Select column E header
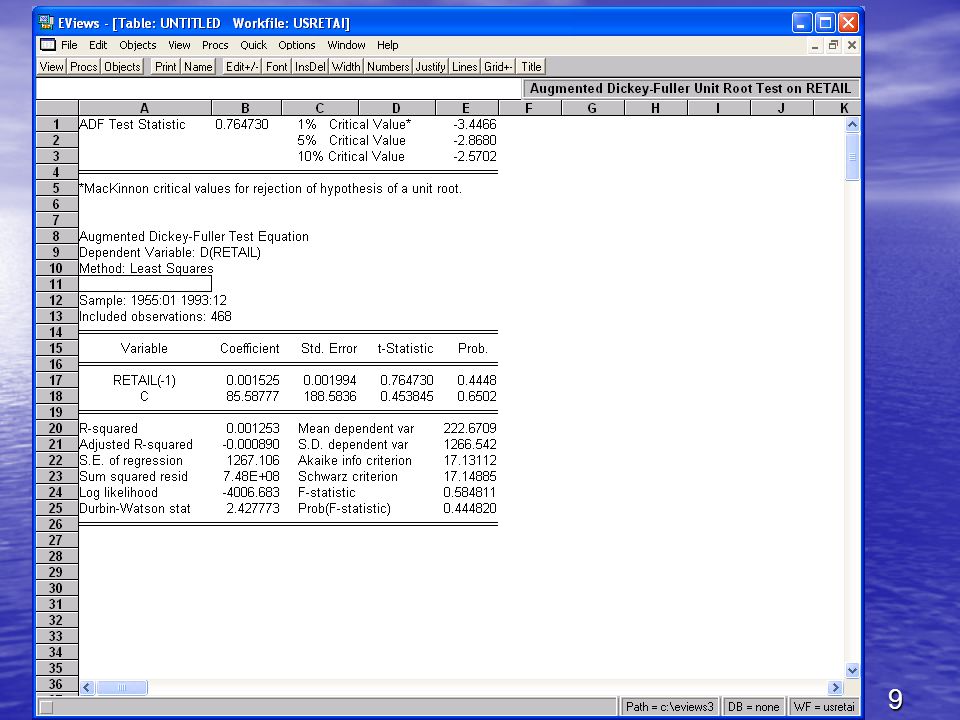The image size is (960, 720). point(467,108)
